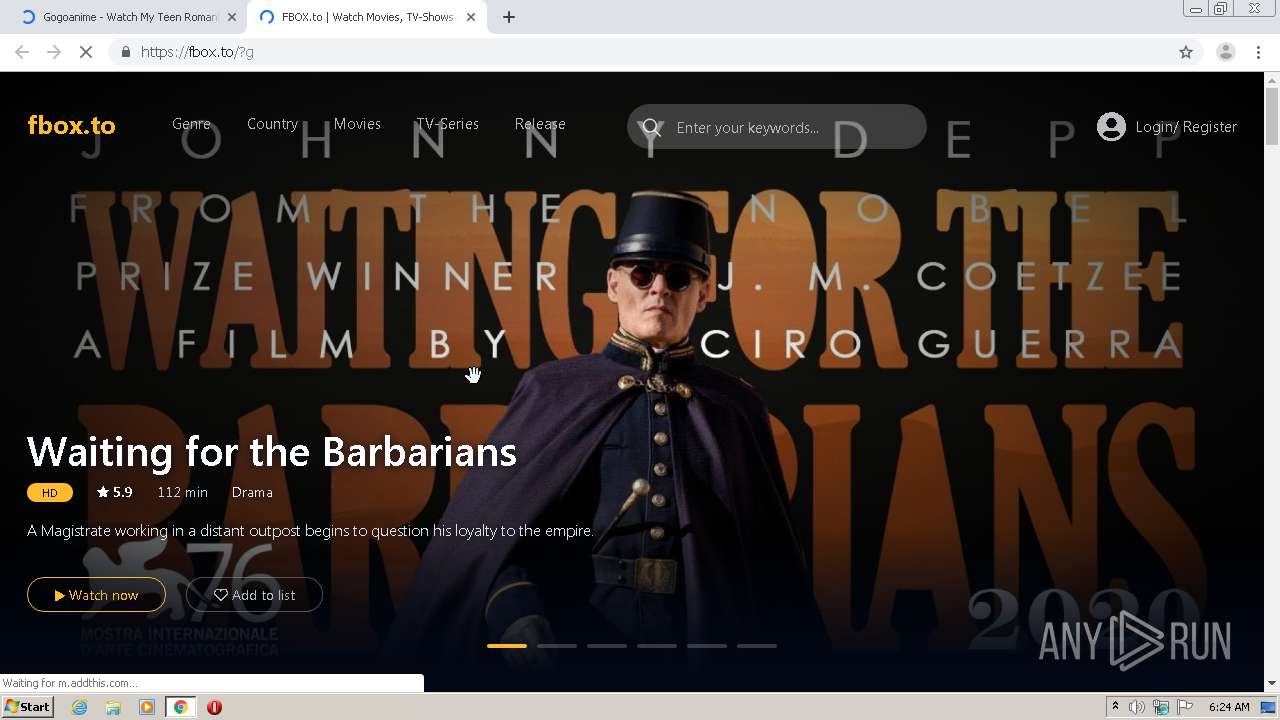Open a new browser tab
The width and height of the screenshot is (1280, 720).
pyautogui.click(x=509, y=17)
